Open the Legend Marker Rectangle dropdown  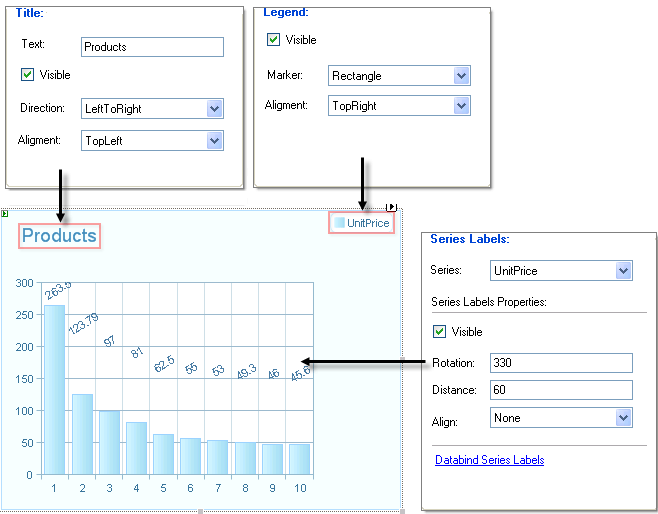pos(461,76)
